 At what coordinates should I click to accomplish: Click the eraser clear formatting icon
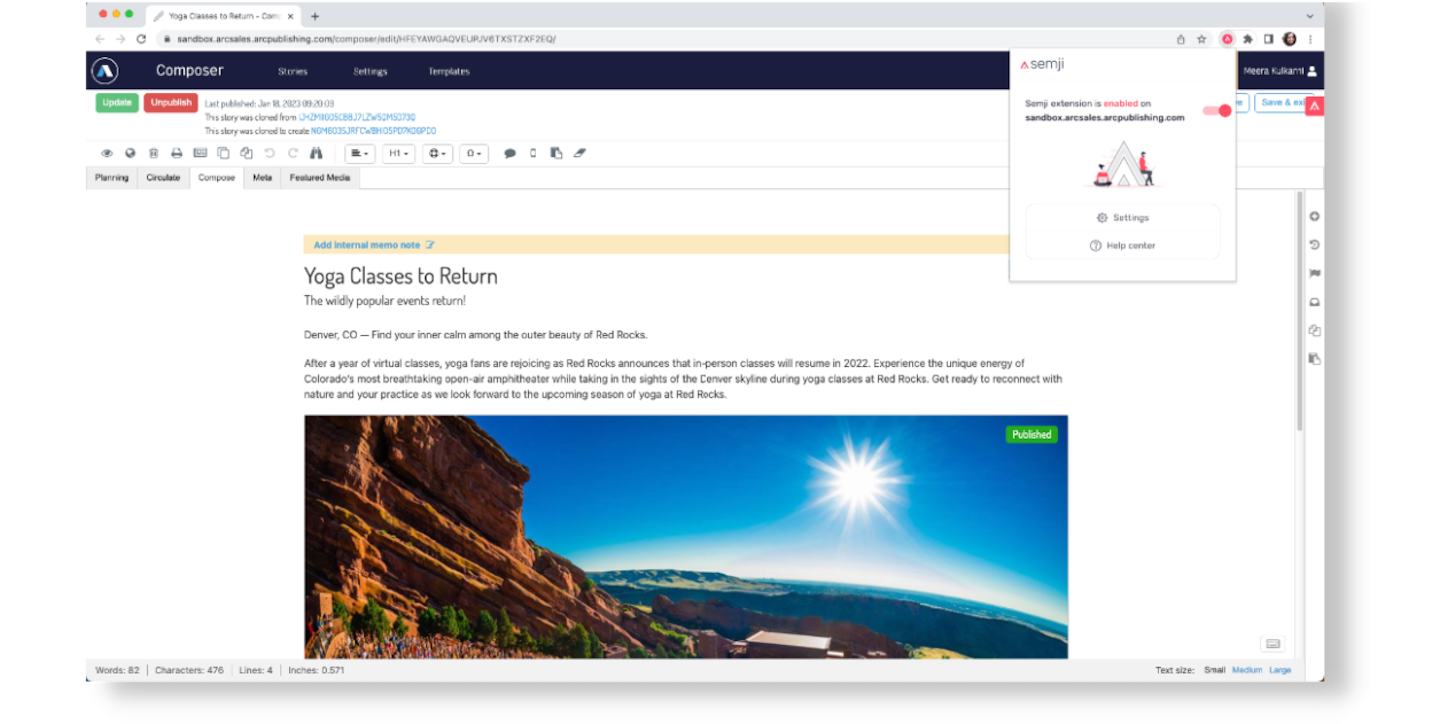(x=580, y=154)
